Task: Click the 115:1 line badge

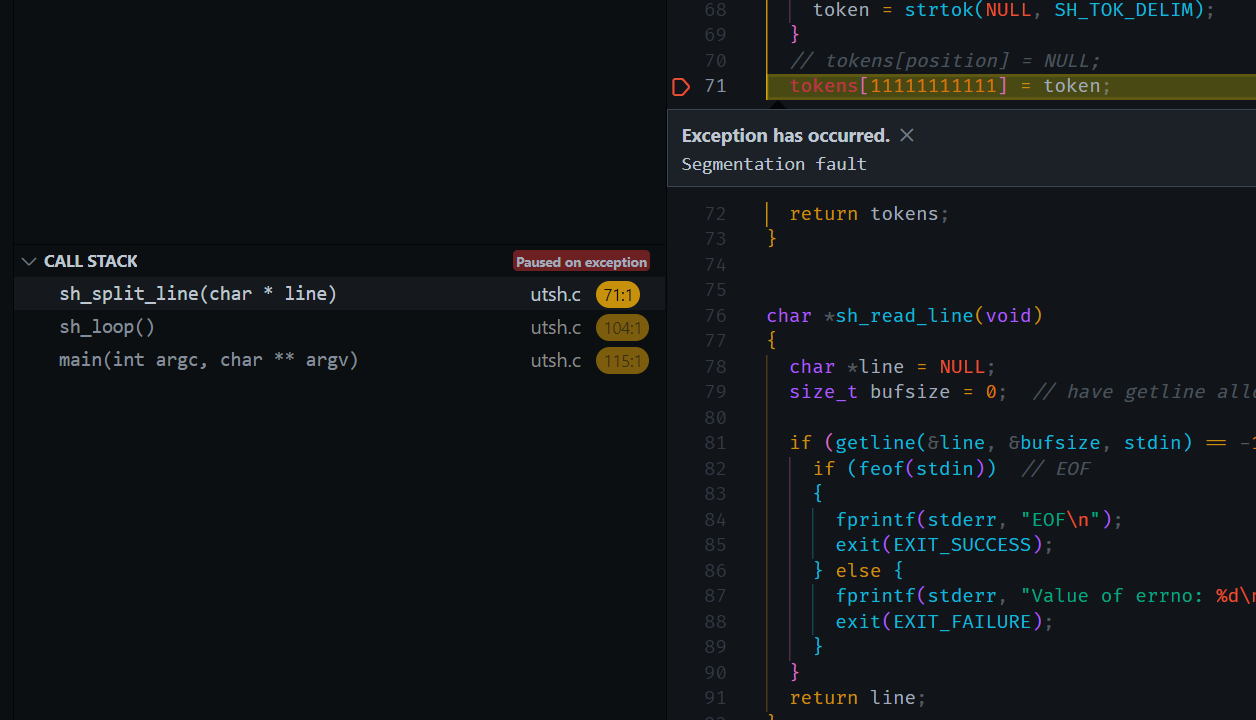Action: [x=622, y=361]
